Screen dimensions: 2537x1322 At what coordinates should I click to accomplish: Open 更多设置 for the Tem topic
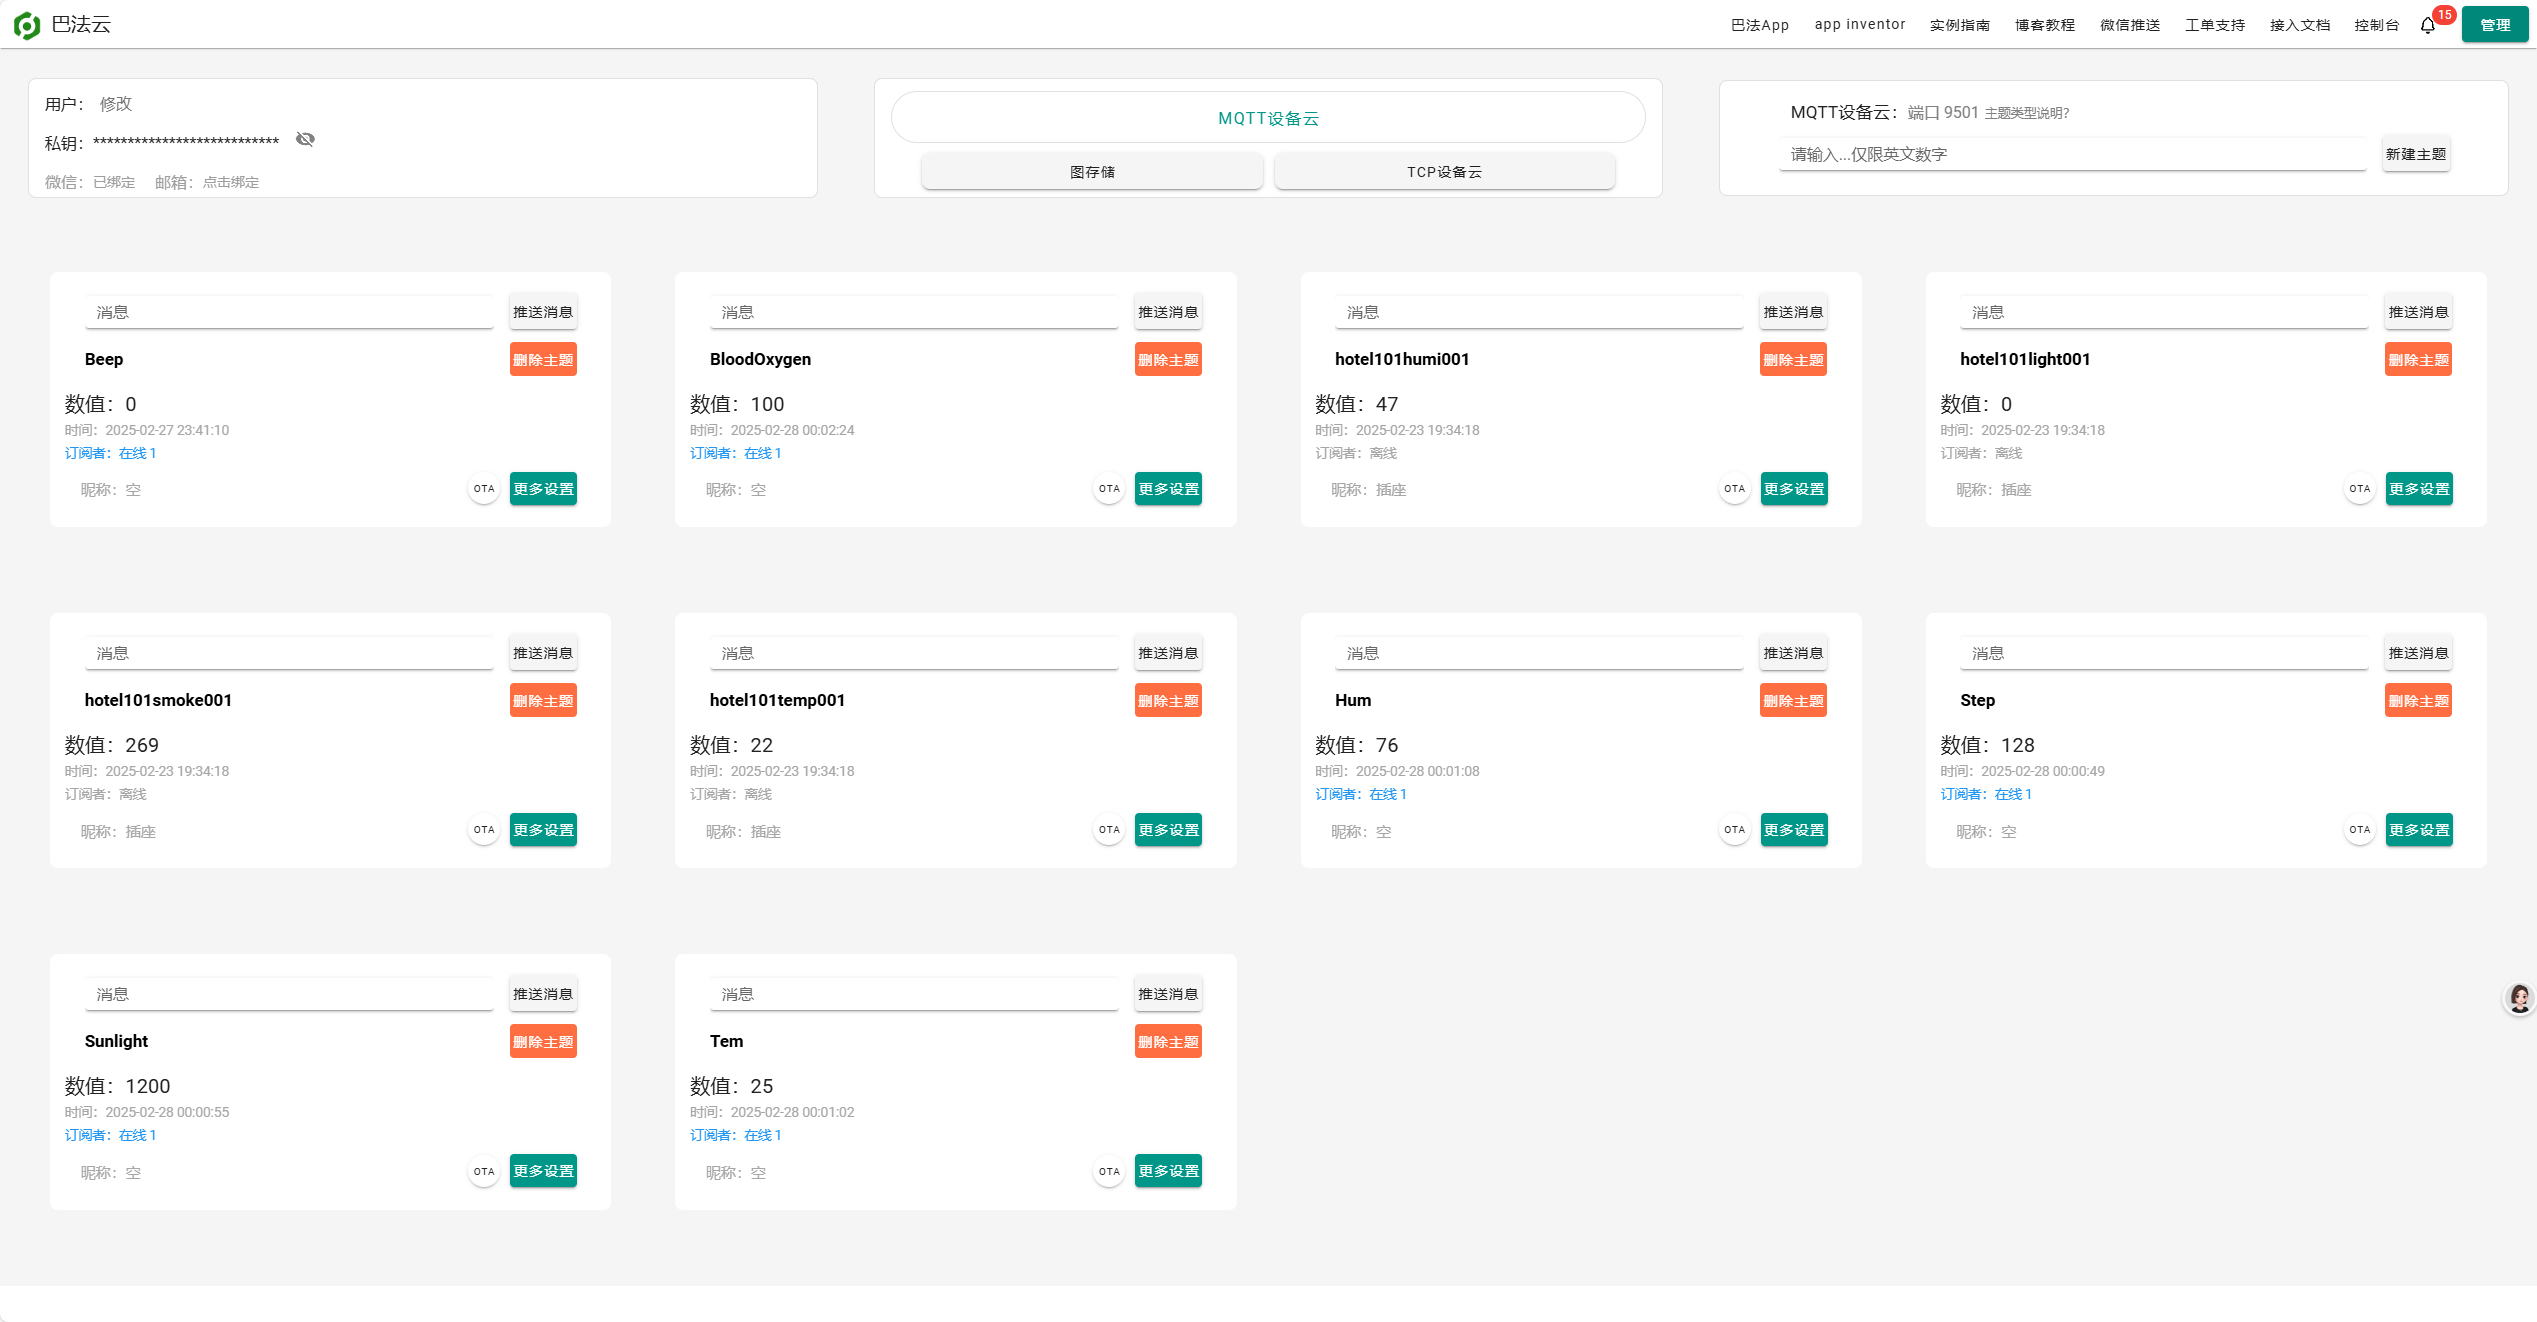point(1167,1171)
